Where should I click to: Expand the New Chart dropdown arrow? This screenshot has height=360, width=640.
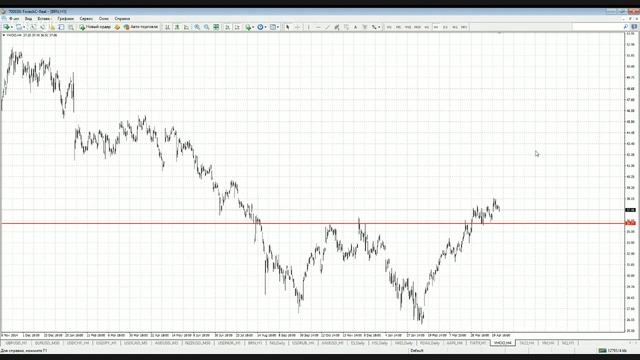click(12, 27)
